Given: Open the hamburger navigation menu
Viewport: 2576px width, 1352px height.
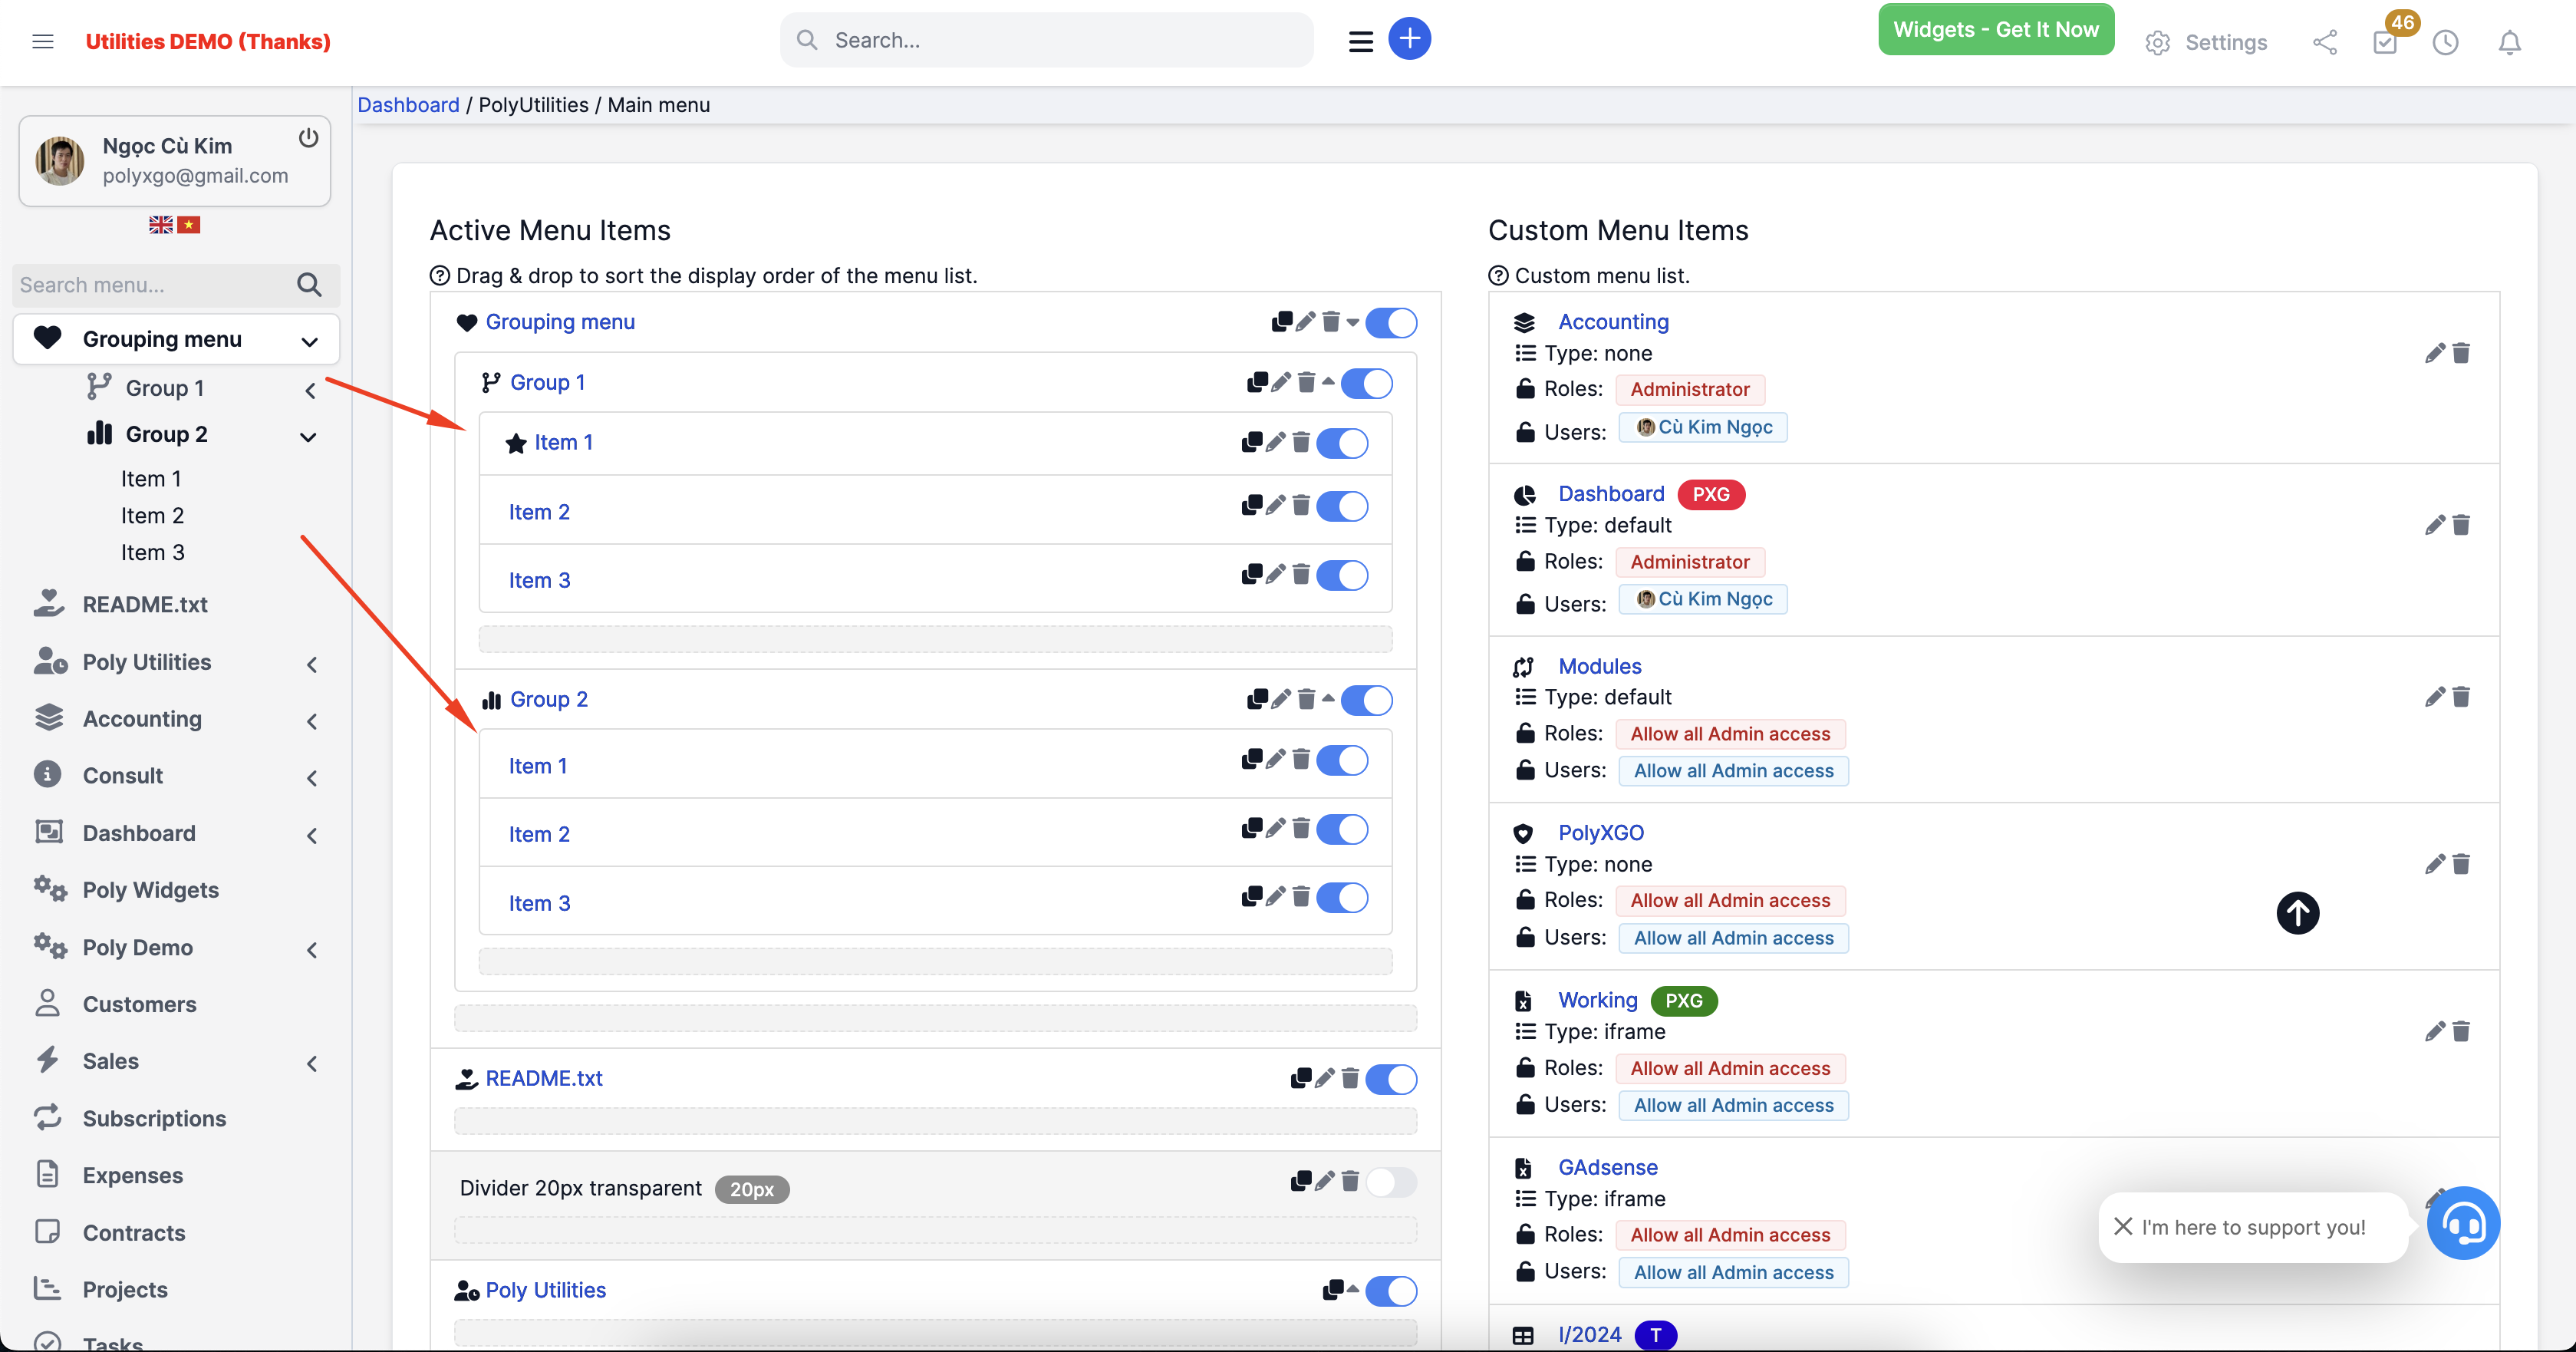Looking at the screenshot, I should click(43, 41).
